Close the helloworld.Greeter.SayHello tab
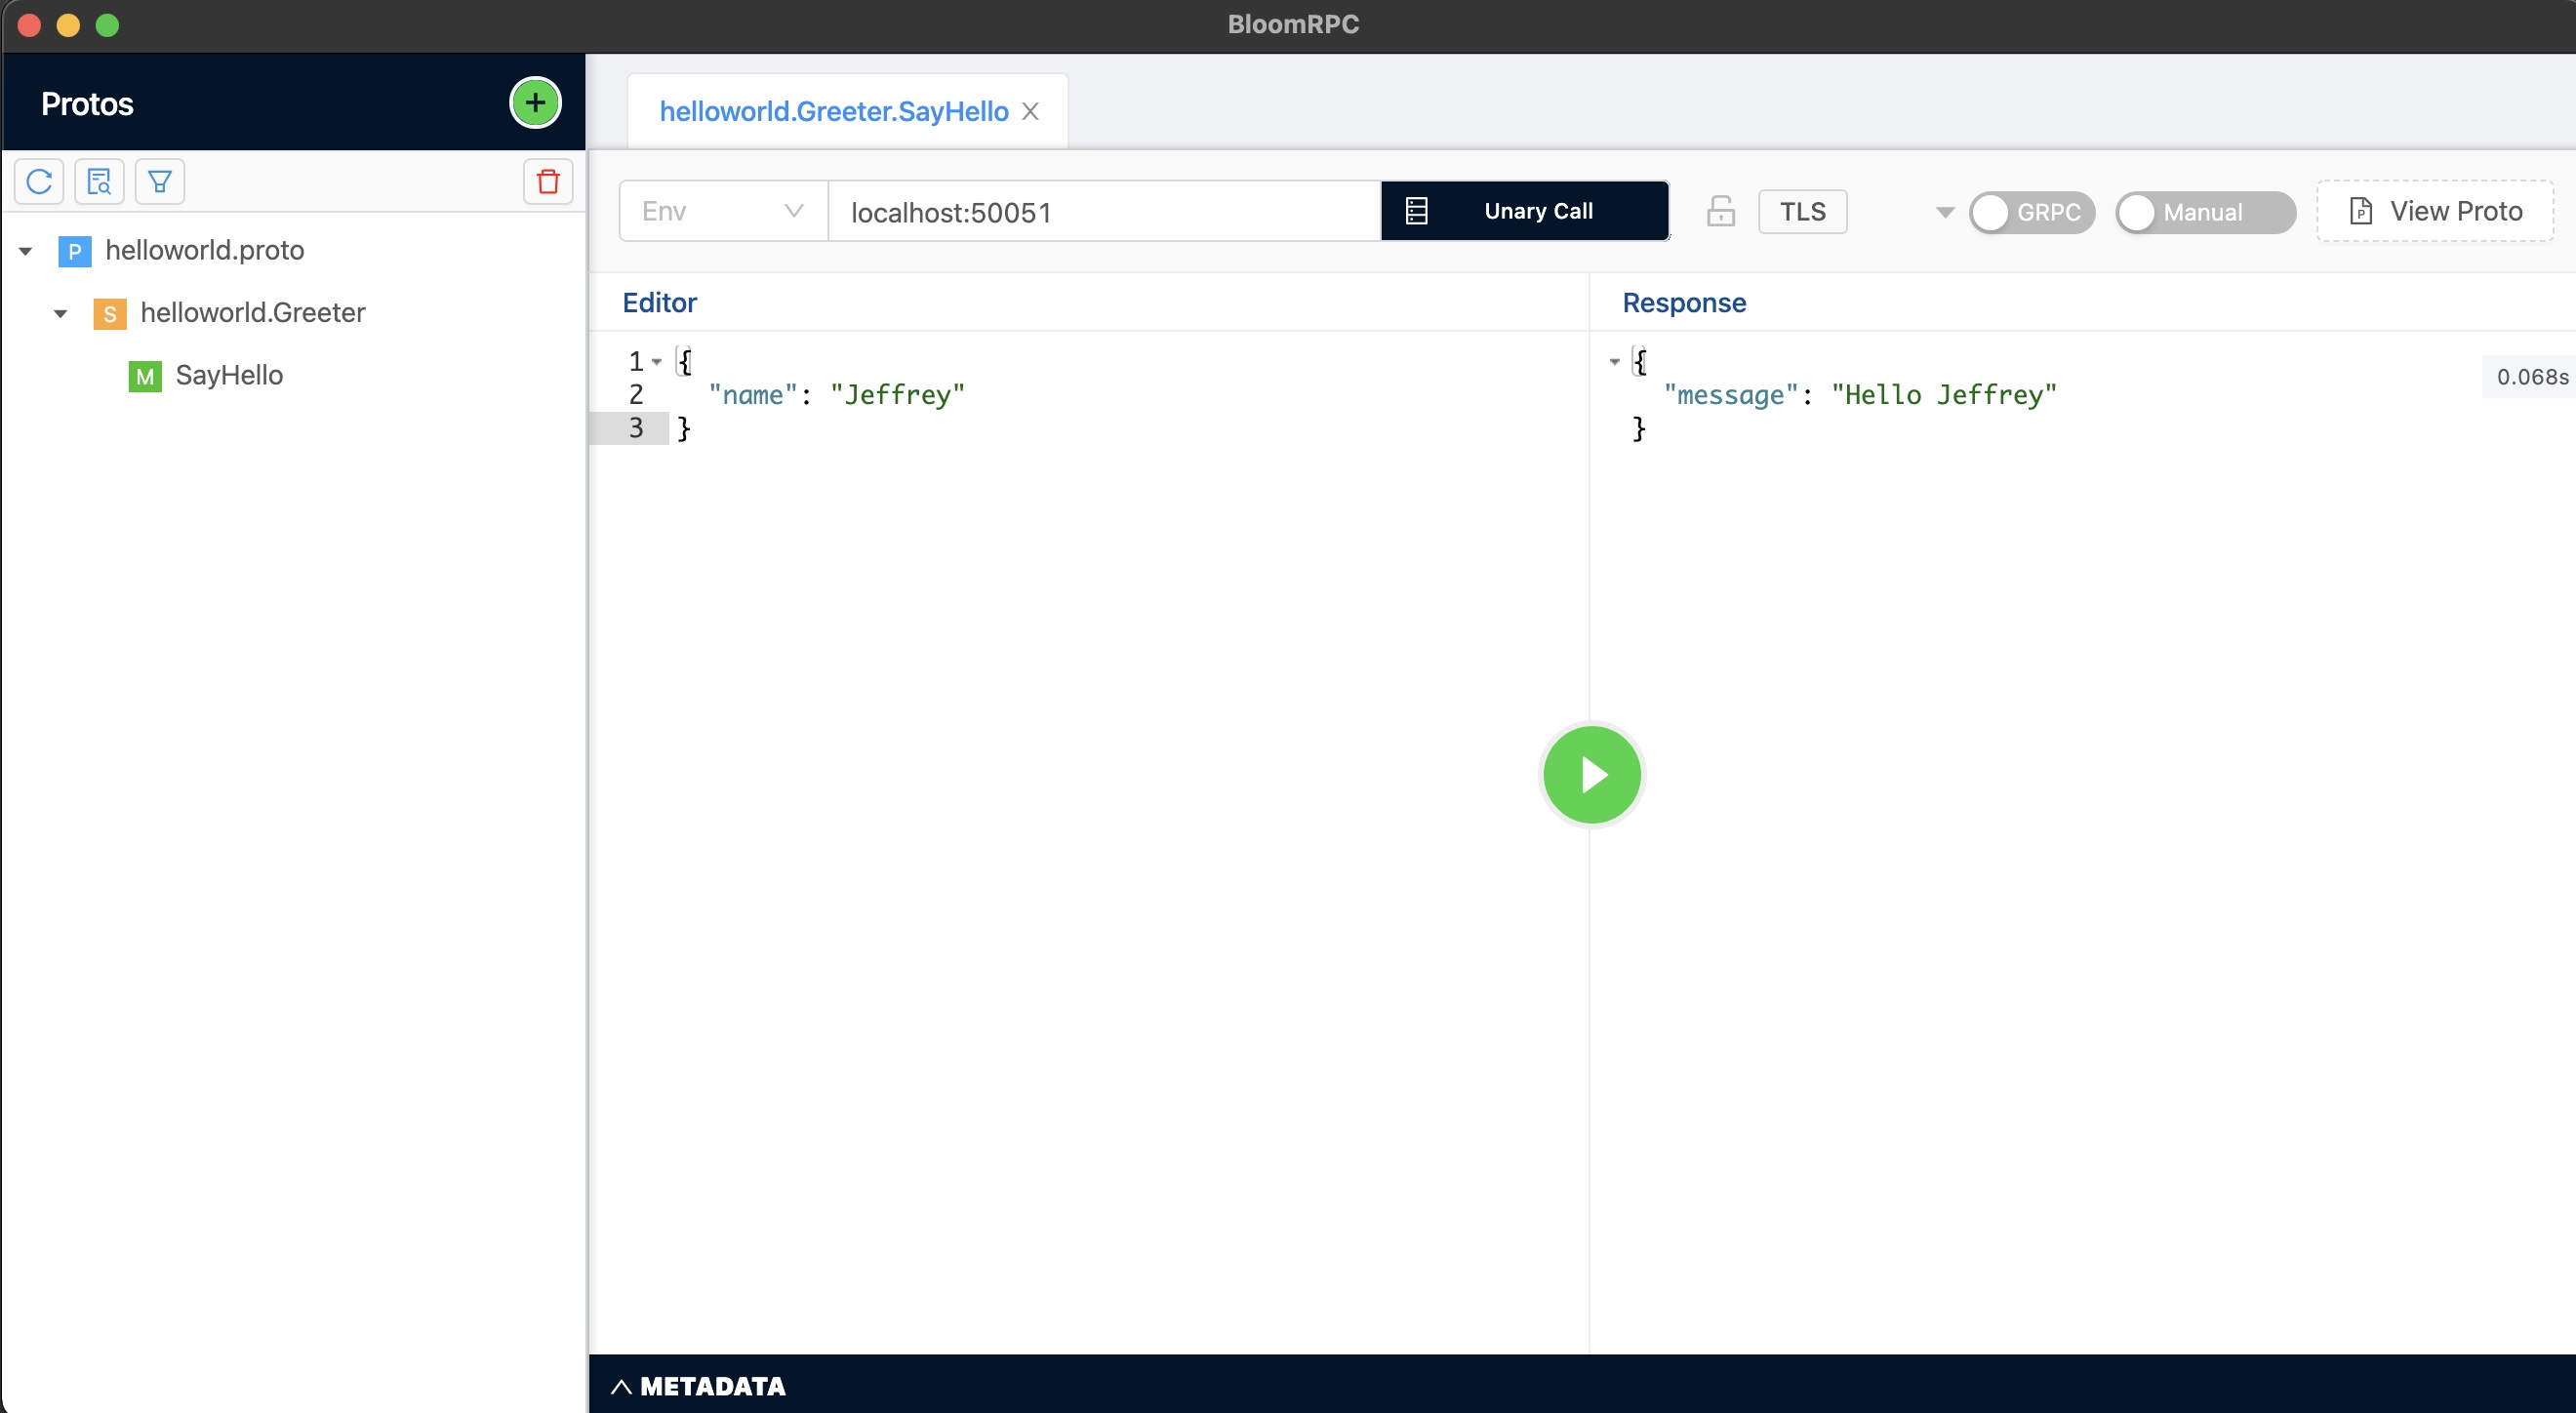This screenshot has width=2576, height=1413. pyautogui.click(x=1030, y=111)
